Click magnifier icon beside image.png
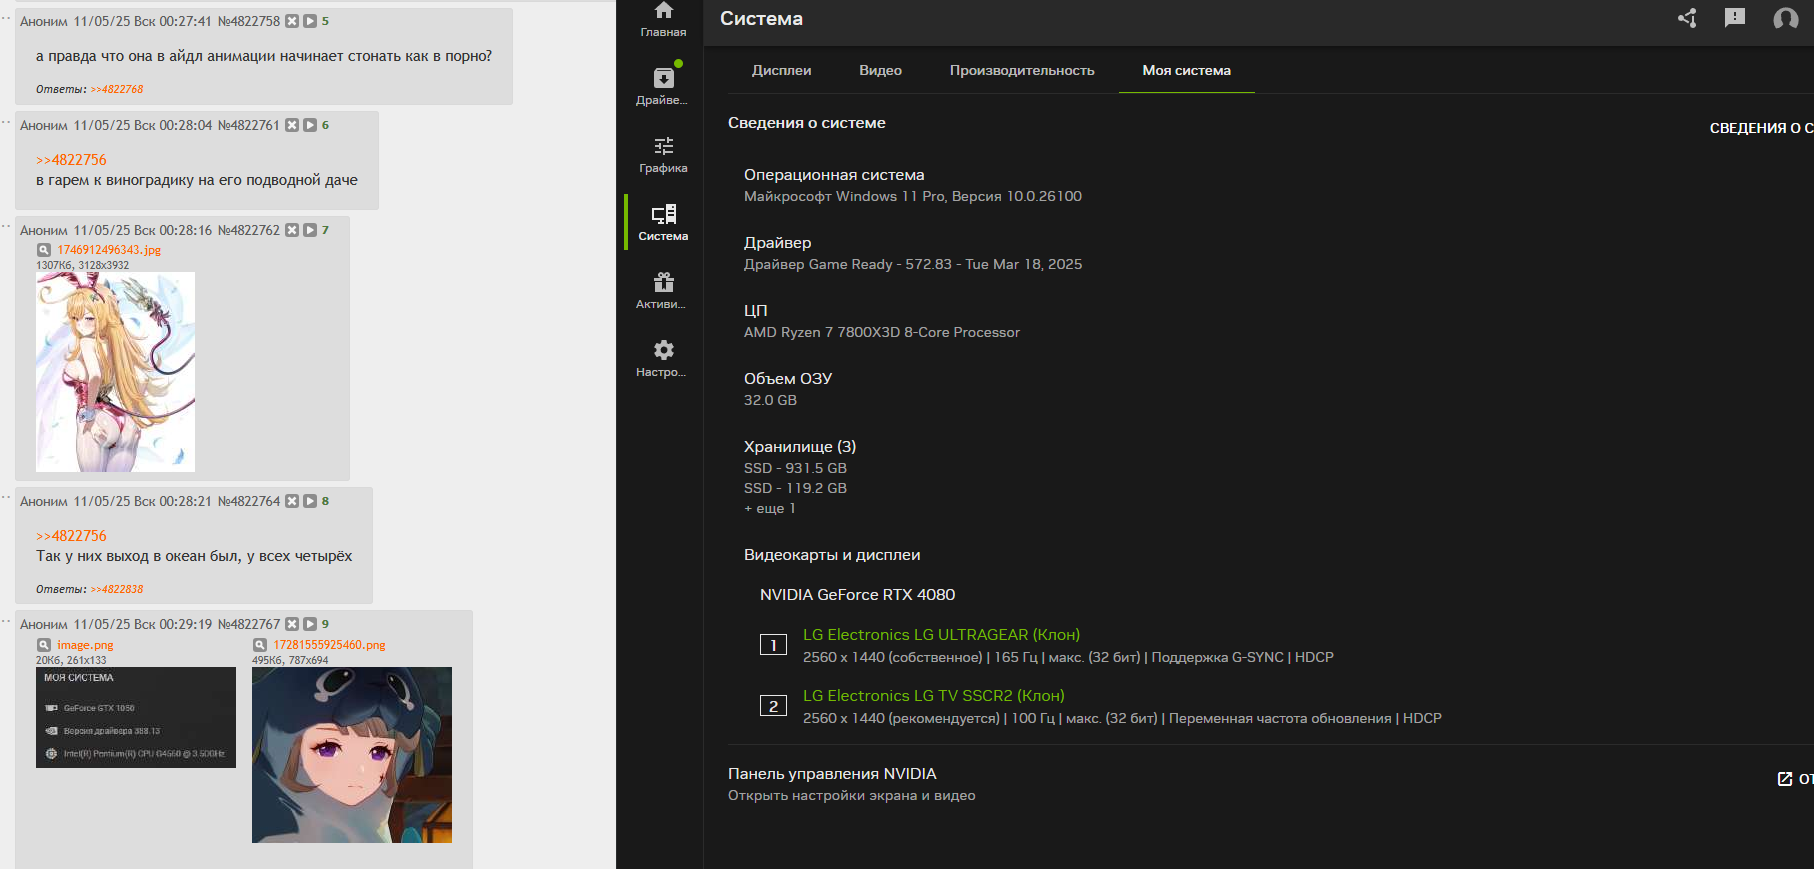This screenshot has height=869, width=1814. click(43, 645)
